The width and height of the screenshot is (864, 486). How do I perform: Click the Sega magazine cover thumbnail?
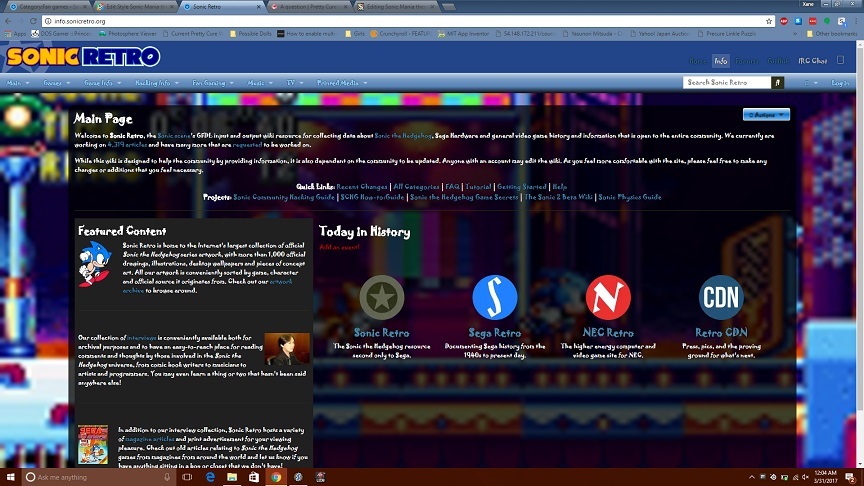pos(93,444)
